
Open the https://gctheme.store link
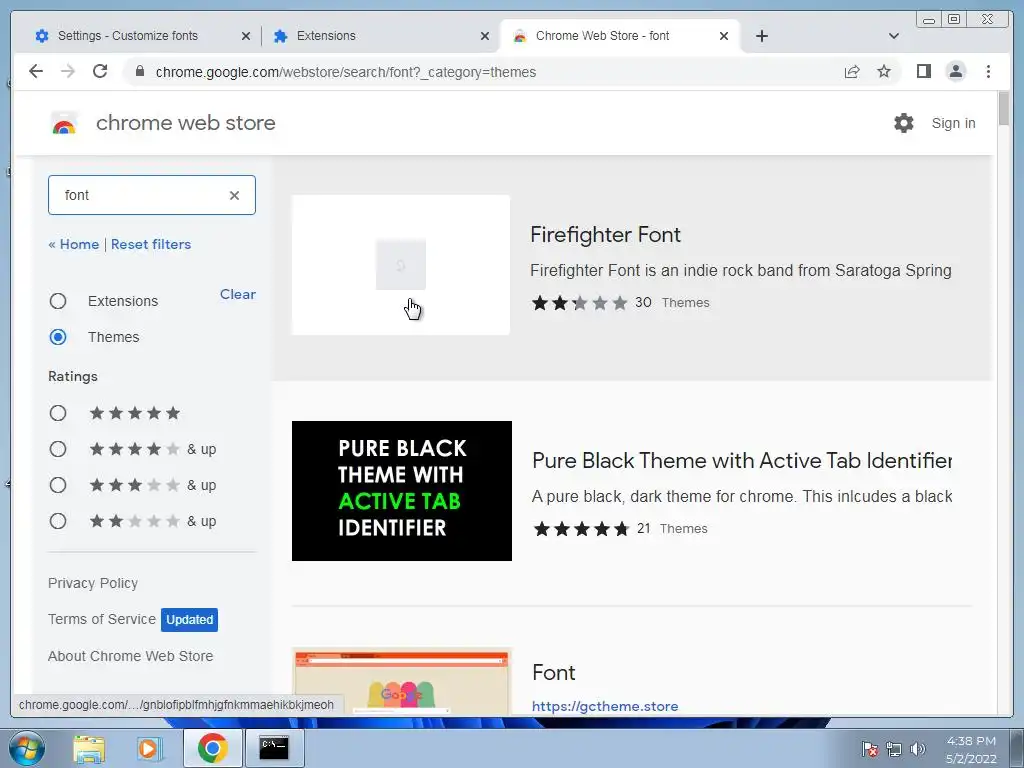[605, 706]
